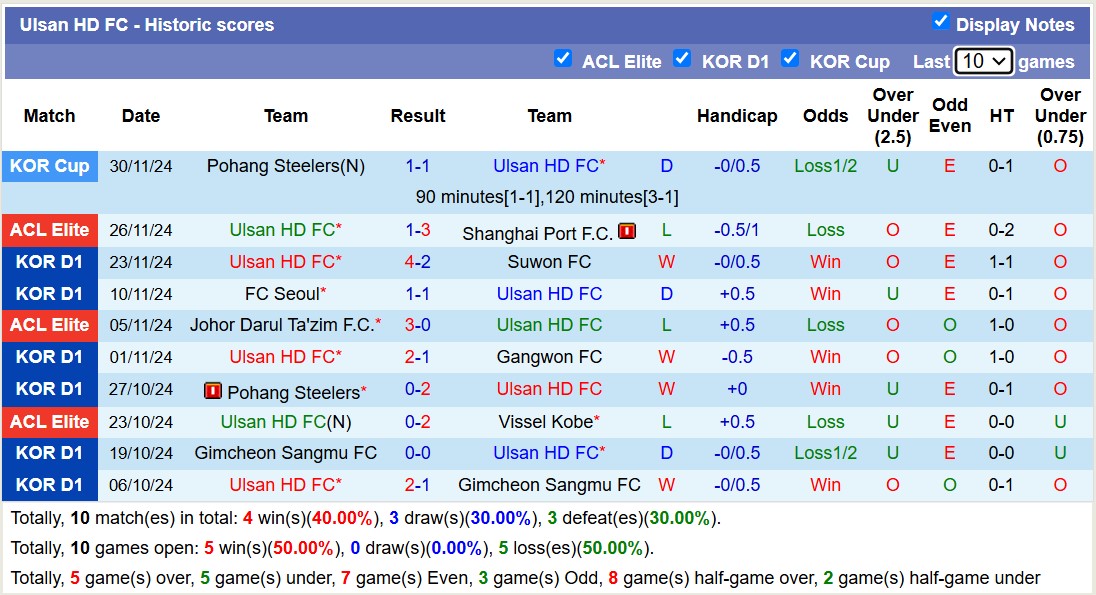Open the Gangwon FC team page

pyautogui.click(x=549, y=357)
